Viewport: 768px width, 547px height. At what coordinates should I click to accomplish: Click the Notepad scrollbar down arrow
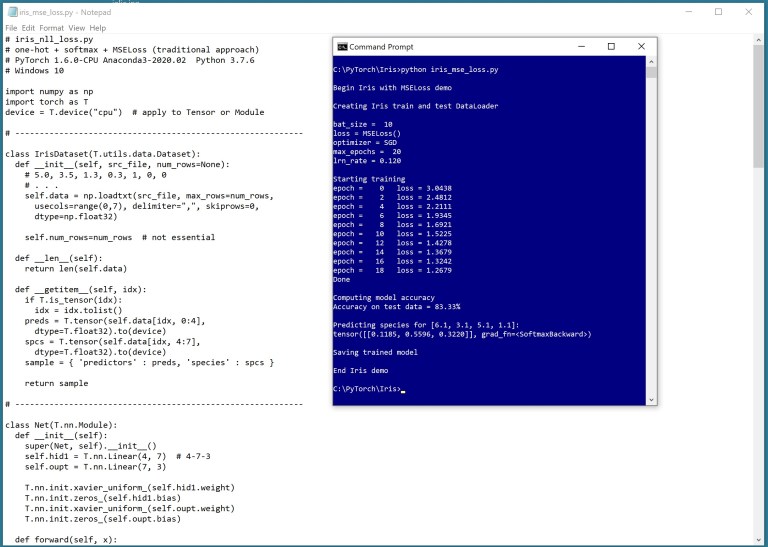pyautogui.click(x=758, y=538)
